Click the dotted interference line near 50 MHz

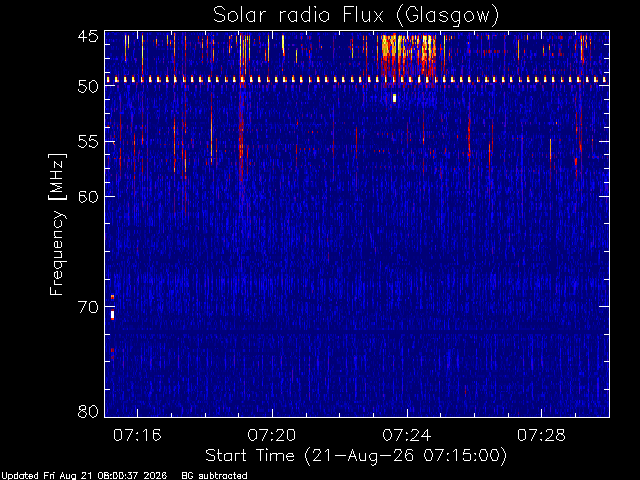click(x=357, y=80)
